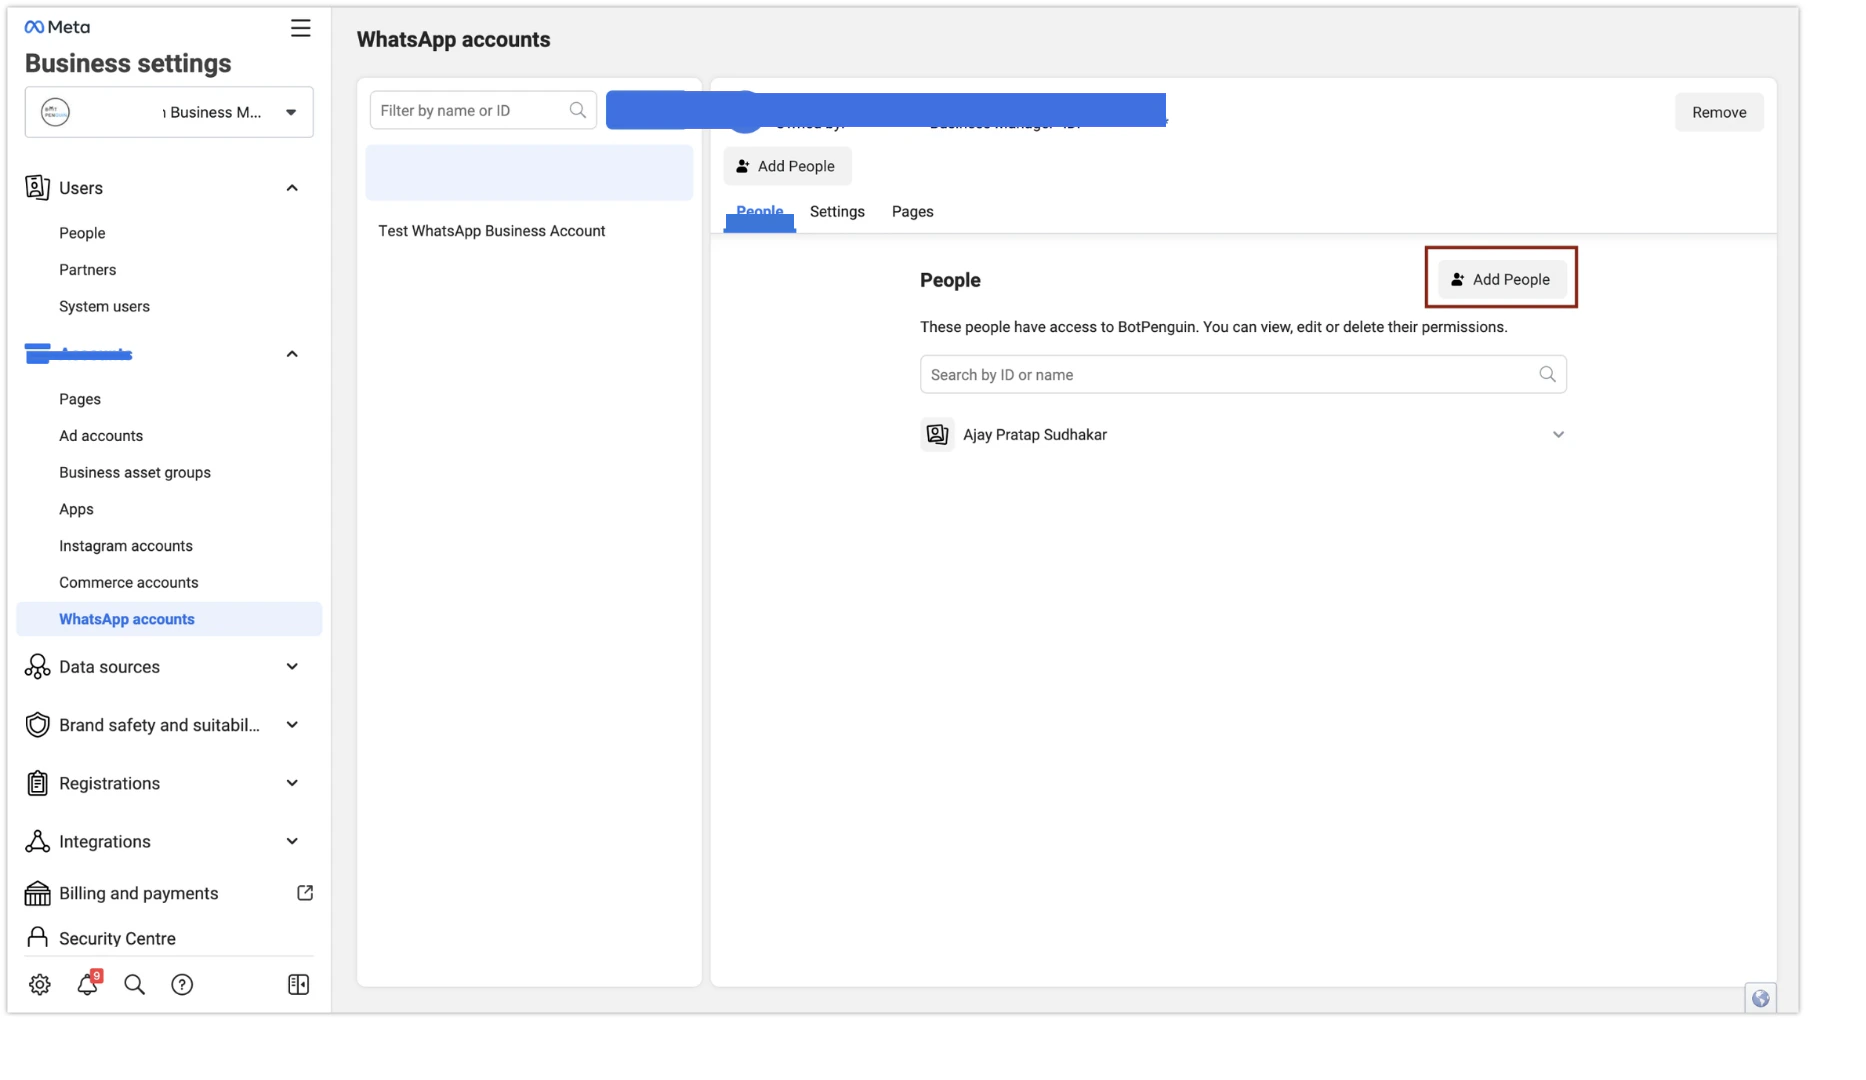
Task: Click Remove button
Action: tap(1719, 112)
